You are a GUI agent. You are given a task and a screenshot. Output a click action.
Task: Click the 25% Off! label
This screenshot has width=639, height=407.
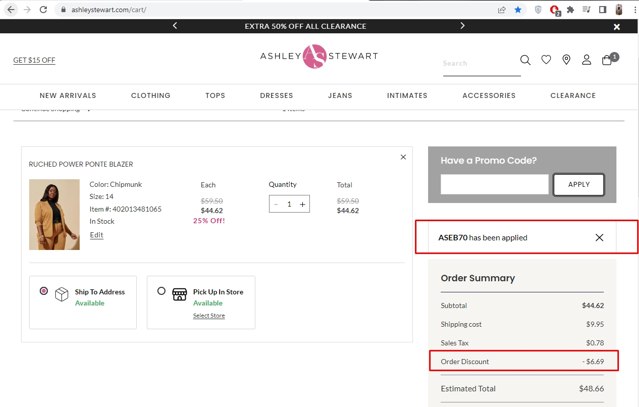(x=209, y=221)
